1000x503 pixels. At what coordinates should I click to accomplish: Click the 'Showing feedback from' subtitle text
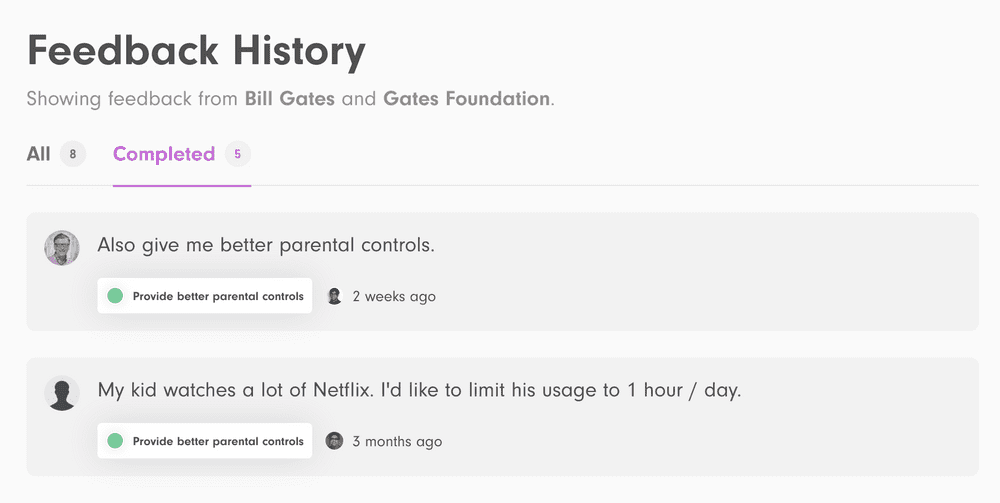click(133, 99)
